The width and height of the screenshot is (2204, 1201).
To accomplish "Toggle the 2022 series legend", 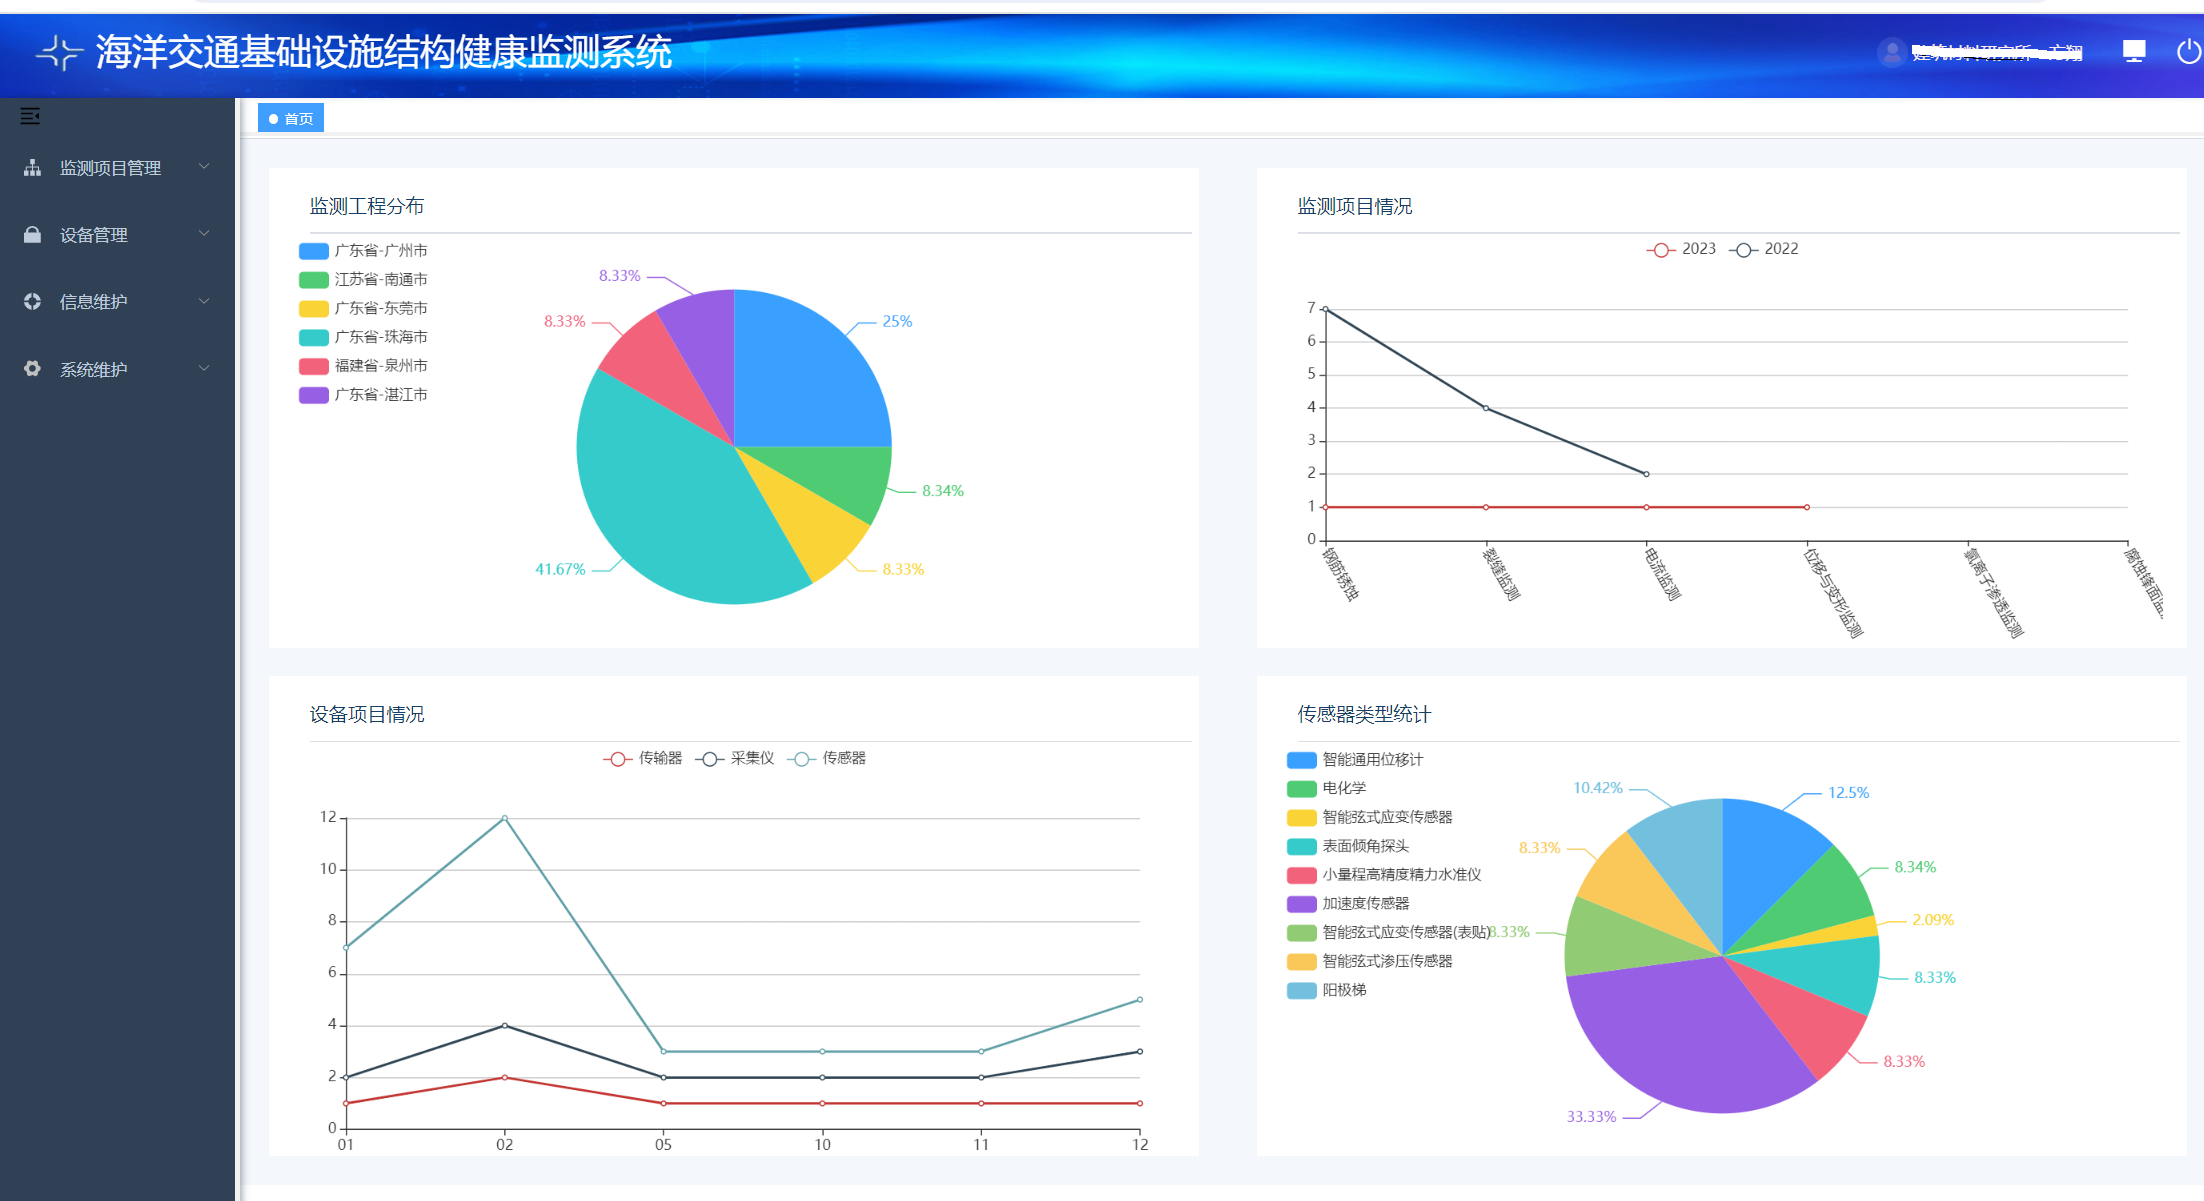I will [1764, 249].
